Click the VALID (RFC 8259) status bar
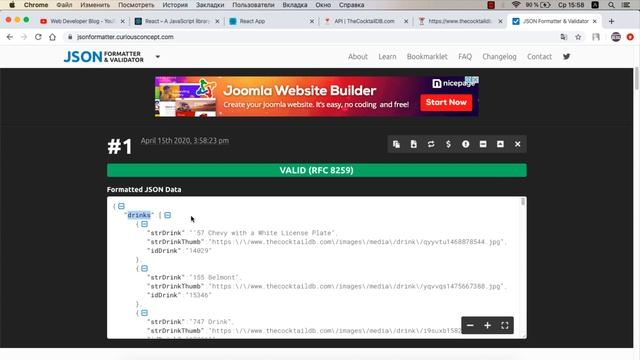Viewport: 640px width, 360px height. click(x=316, y=170)
